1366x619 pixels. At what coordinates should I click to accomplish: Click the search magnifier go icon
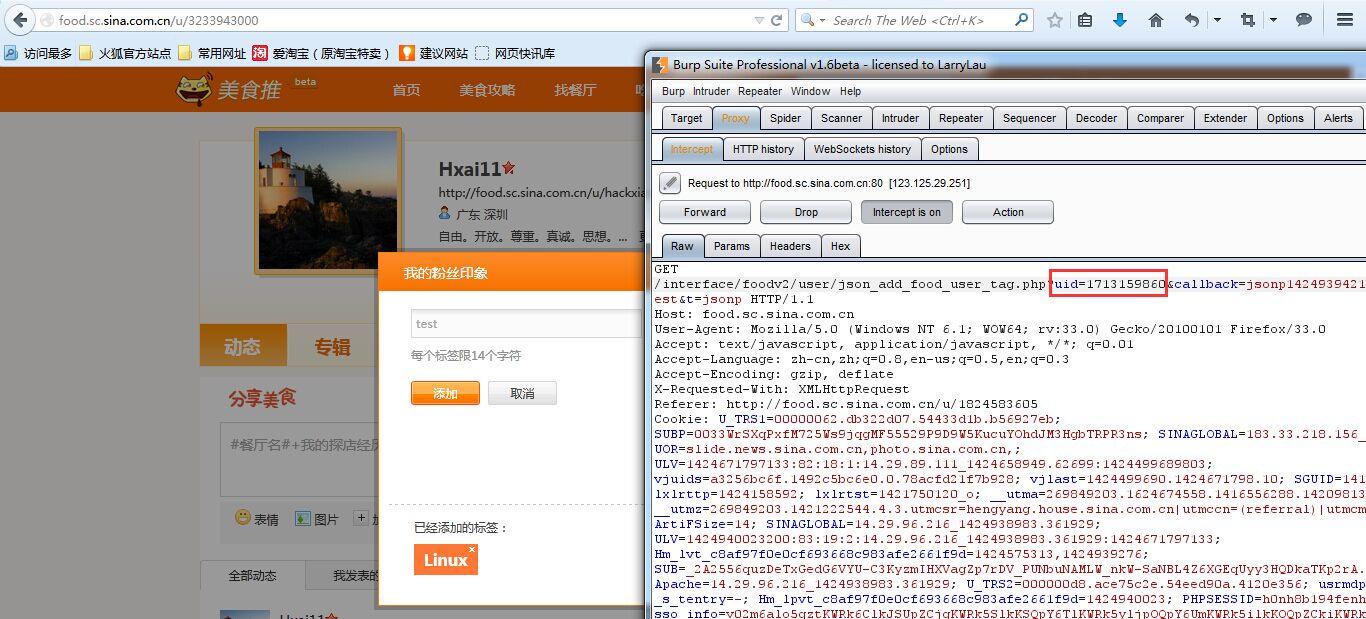[x=1021, y=19]
